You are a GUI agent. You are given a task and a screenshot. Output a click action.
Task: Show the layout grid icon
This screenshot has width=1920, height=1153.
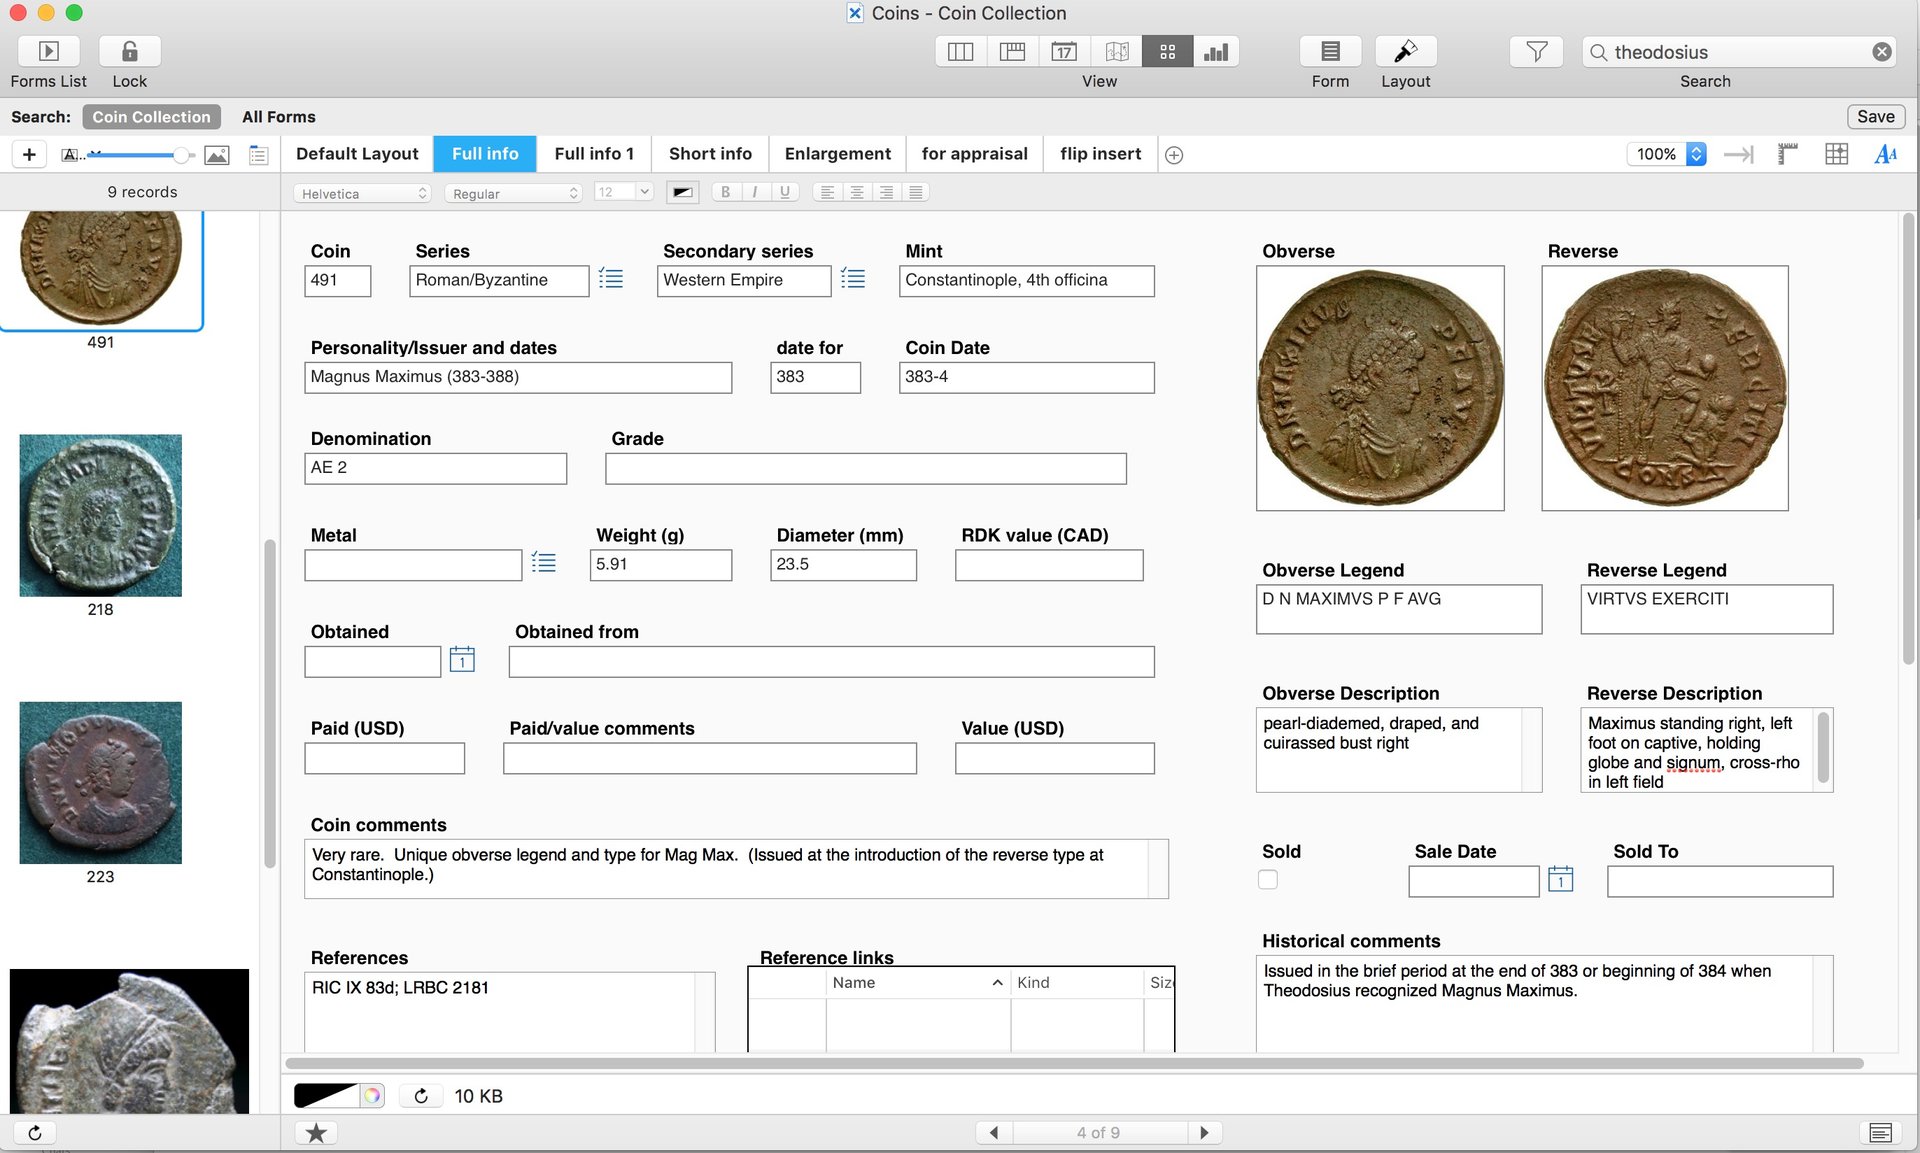point(1836,154)
